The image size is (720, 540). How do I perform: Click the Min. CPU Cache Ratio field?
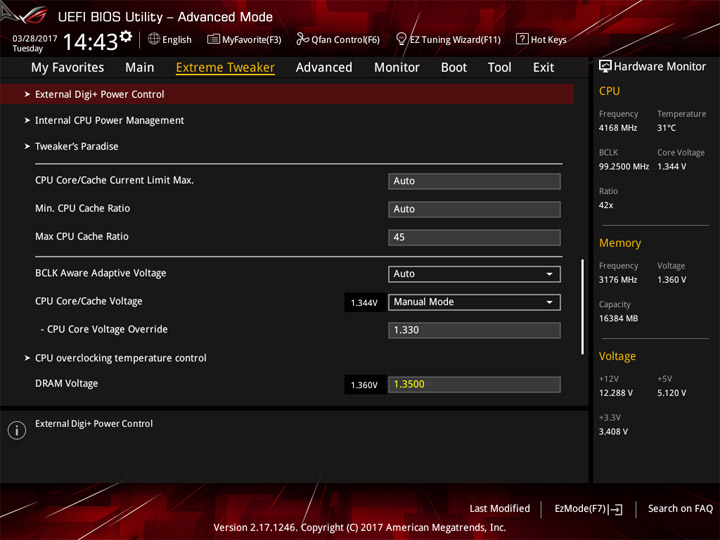pos(474,209)
